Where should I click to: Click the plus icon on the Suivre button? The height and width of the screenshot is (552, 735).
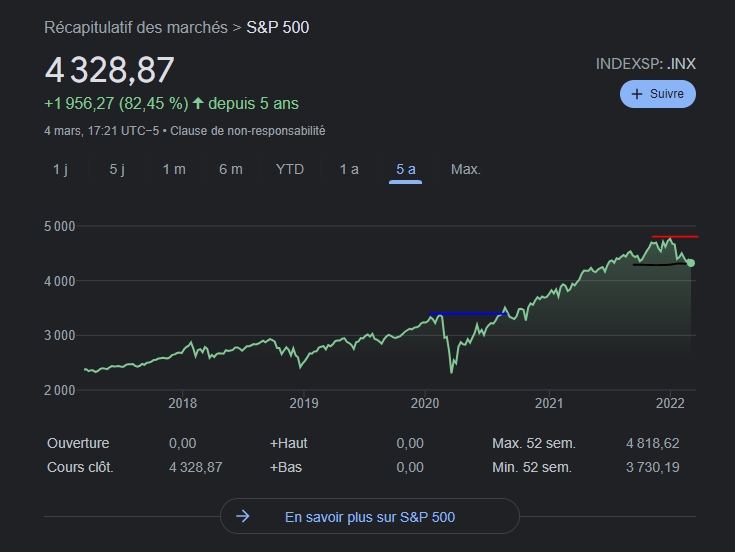tap(636, 94)
